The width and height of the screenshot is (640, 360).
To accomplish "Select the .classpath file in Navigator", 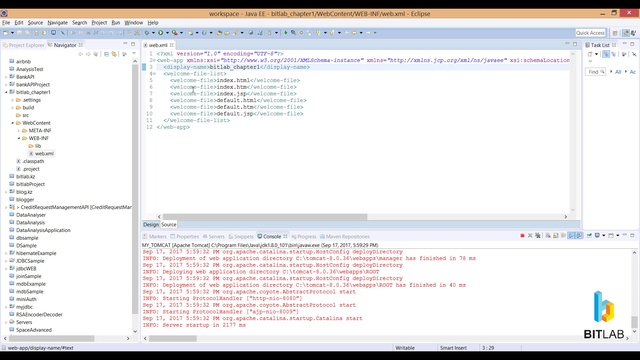I will point(30,161).
